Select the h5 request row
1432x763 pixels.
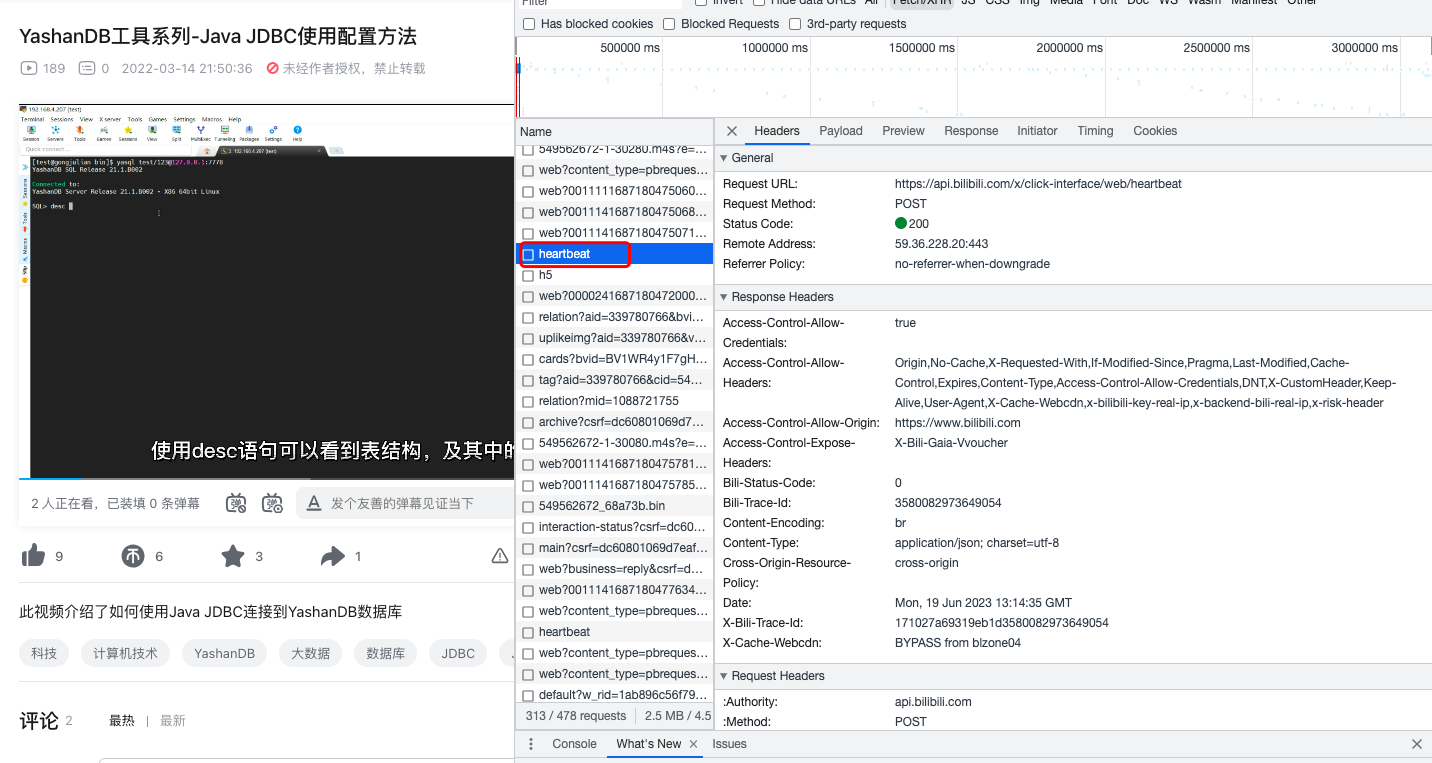click(x=615, y=275)
